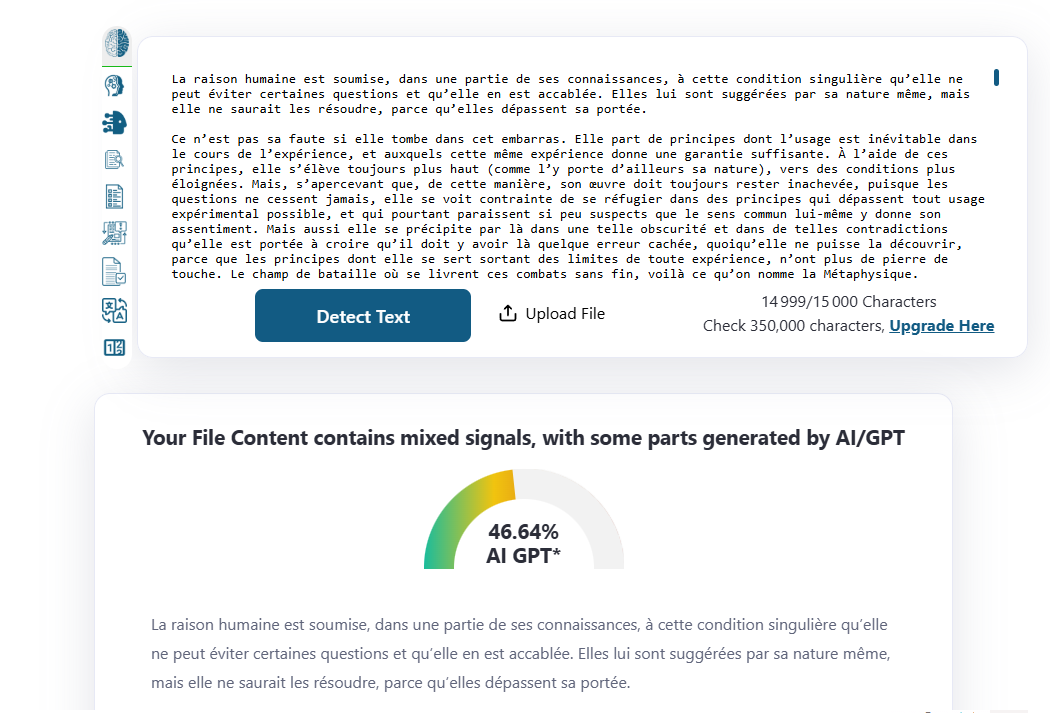The width and height of the screenshot is (1050, 713).
Task: Select the document with checkmark icon
Action: (115, 271)
